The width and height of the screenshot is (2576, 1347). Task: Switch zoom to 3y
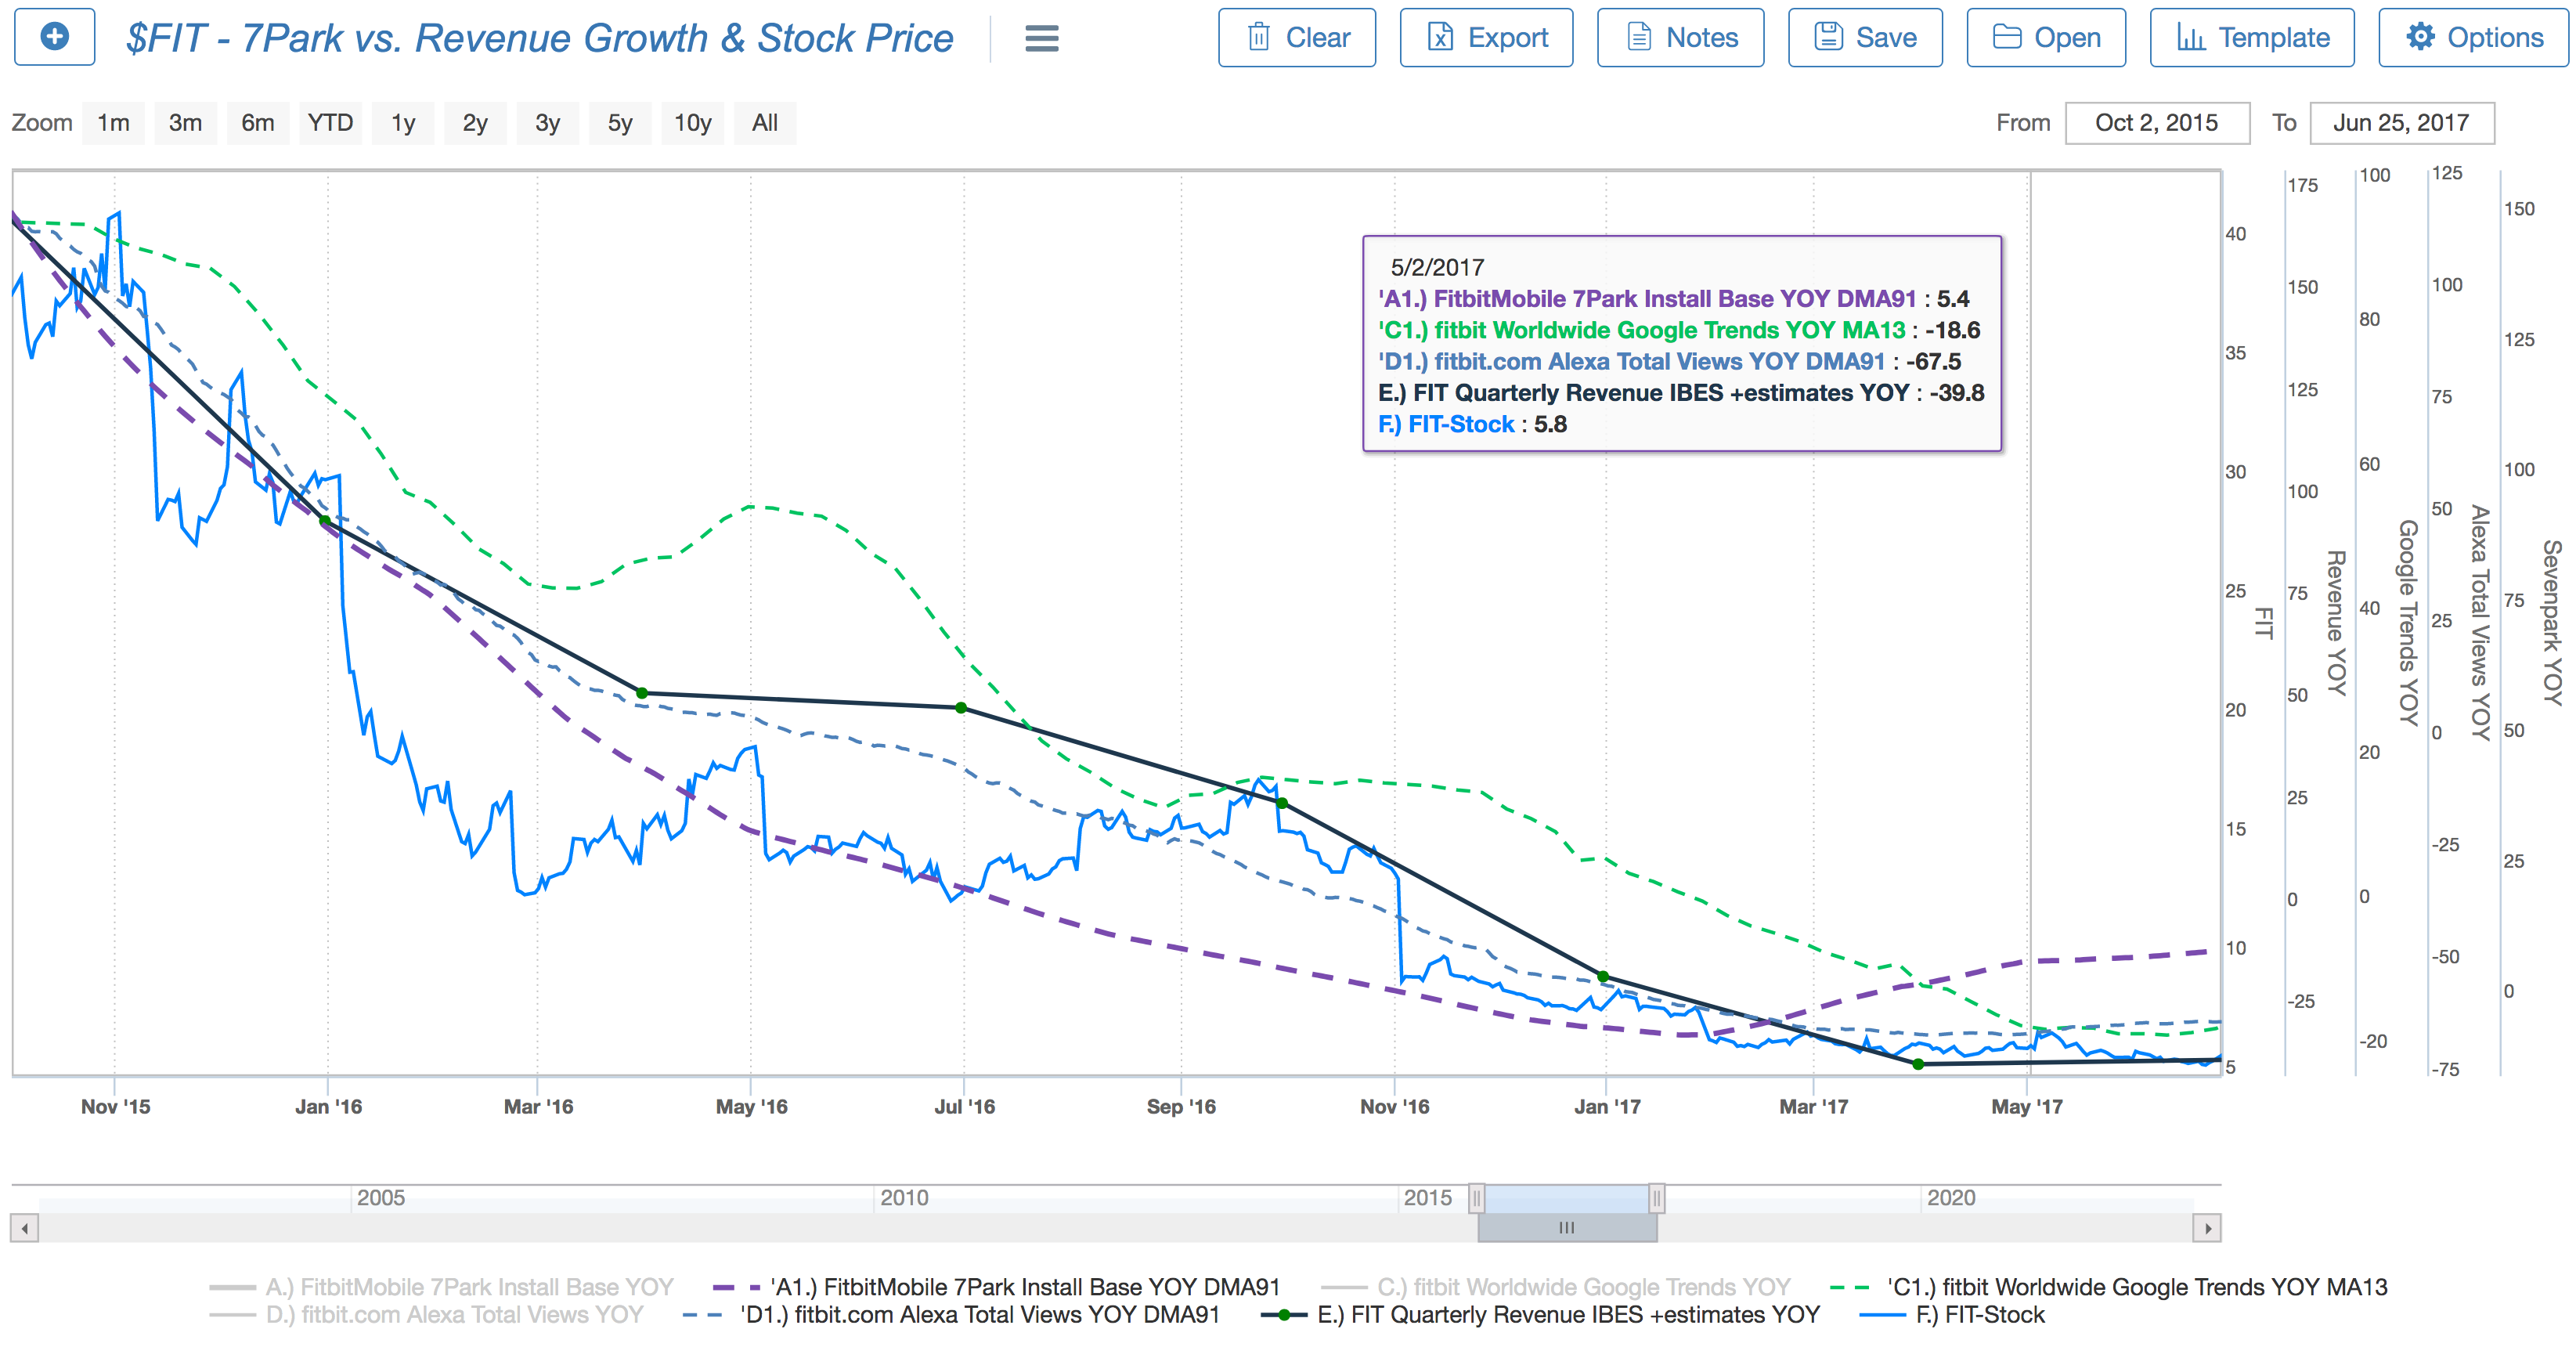coord(547,123)
